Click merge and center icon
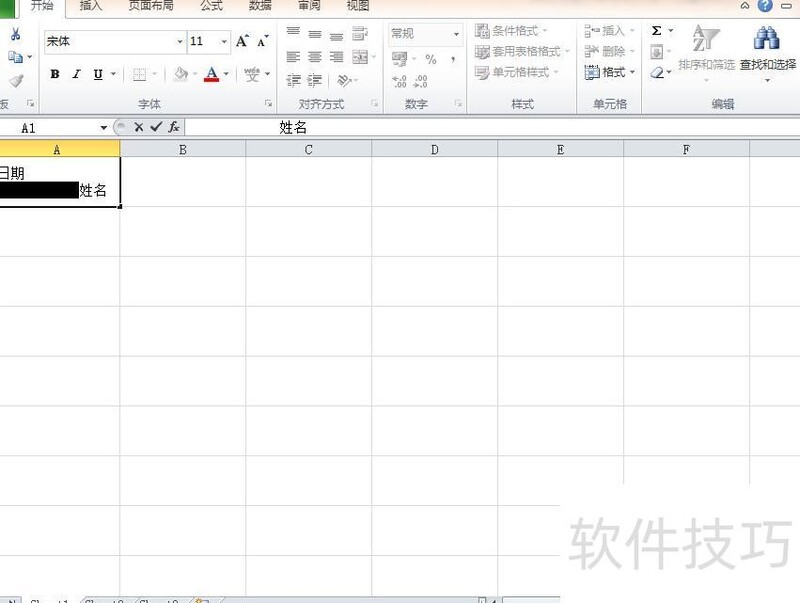The image size is (800, 603). [360, 57]
